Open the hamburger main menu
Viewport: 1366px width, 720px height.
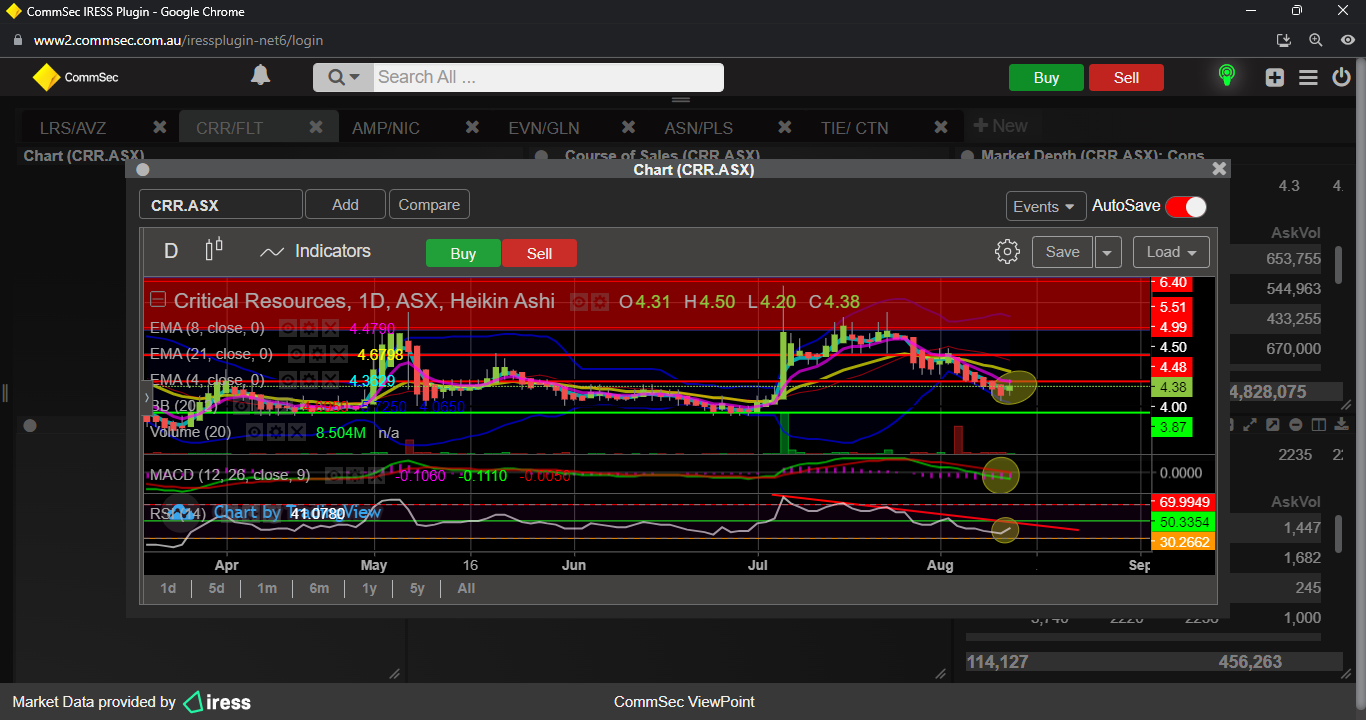(x=1308, y=77)
